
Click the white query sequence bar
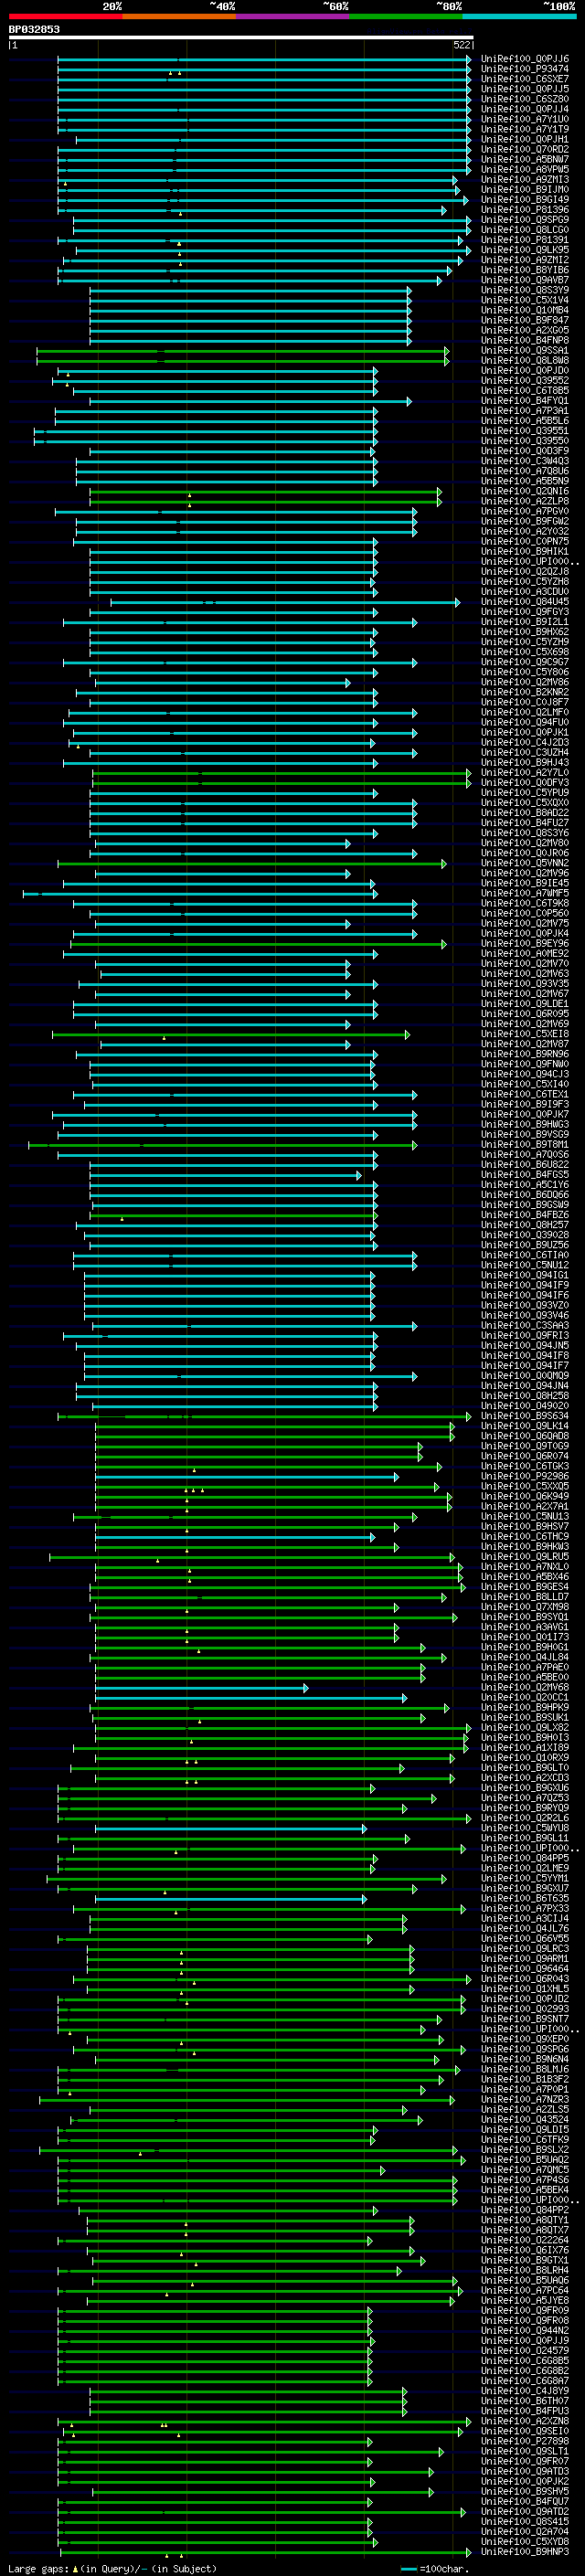(241, 38)
